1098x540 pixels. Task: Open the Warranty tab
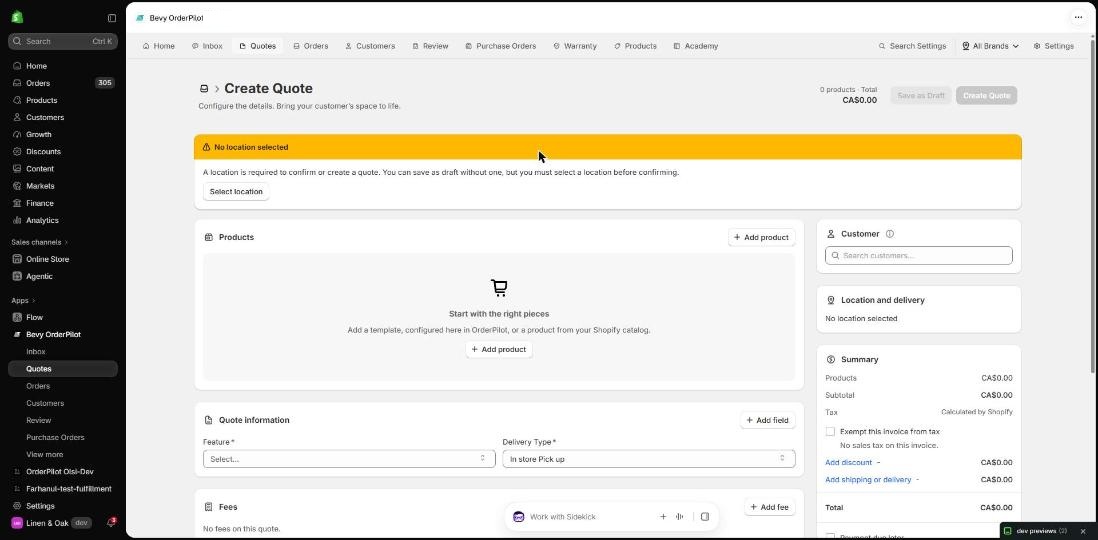coord(574,46)
